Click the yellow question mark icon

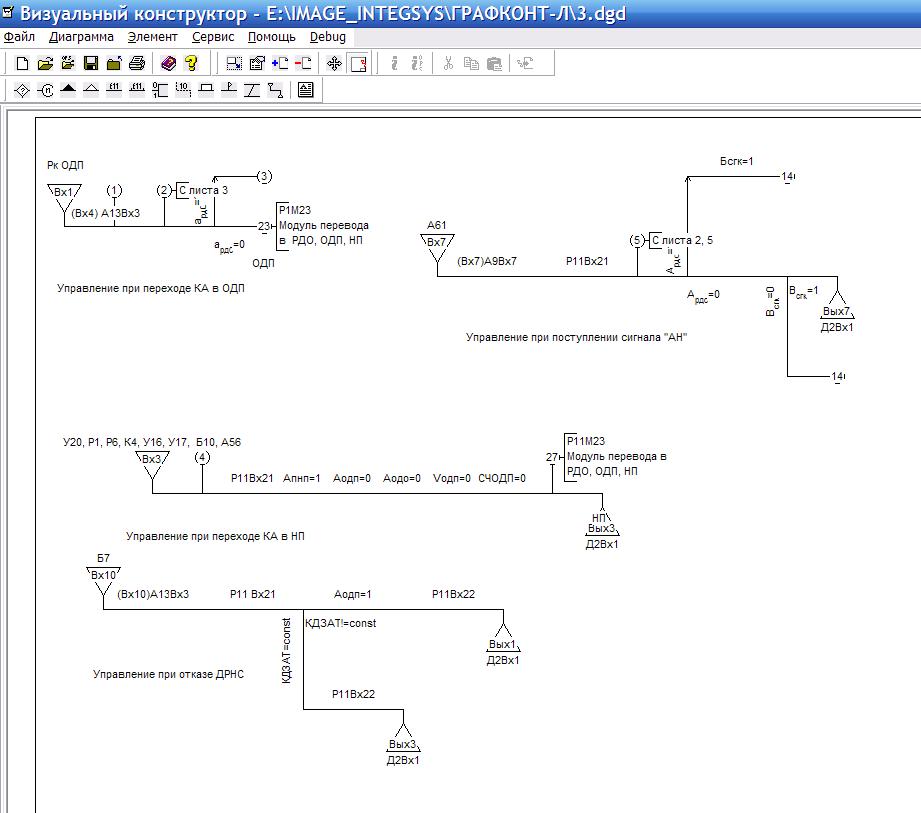192,63
